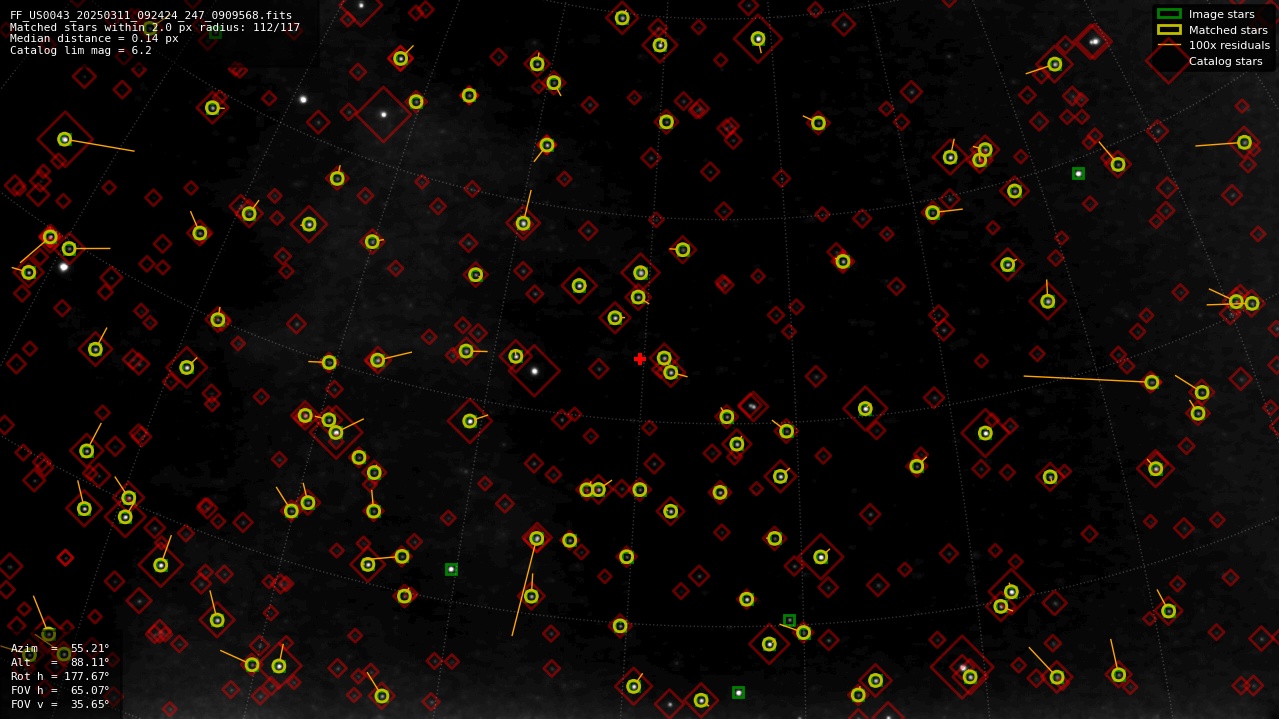
Task: Click the red cross at image center
Action: [x=640, y=359]
